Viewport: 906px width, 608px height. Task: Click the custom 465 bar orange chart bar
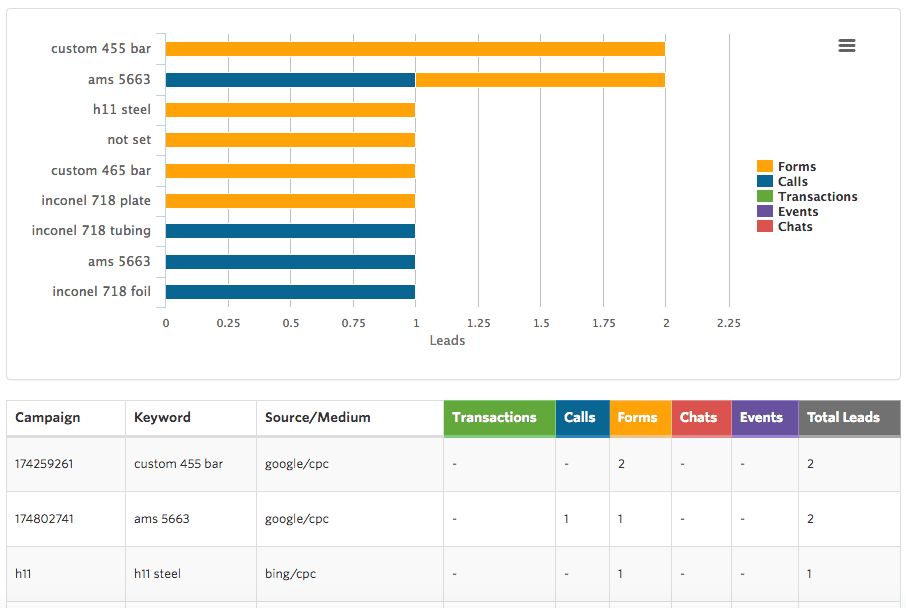(x=290, y=171)
